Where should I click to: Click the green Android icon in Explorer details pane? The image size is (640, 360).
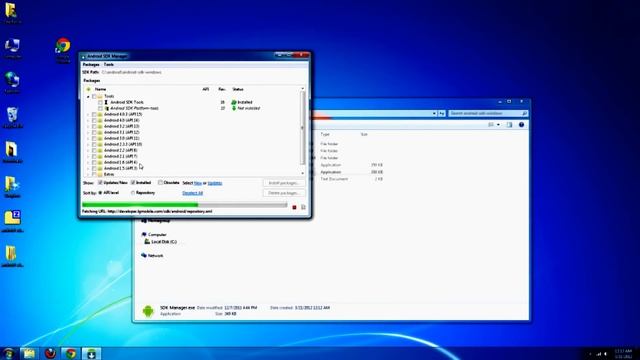click(x=148, y=311)
